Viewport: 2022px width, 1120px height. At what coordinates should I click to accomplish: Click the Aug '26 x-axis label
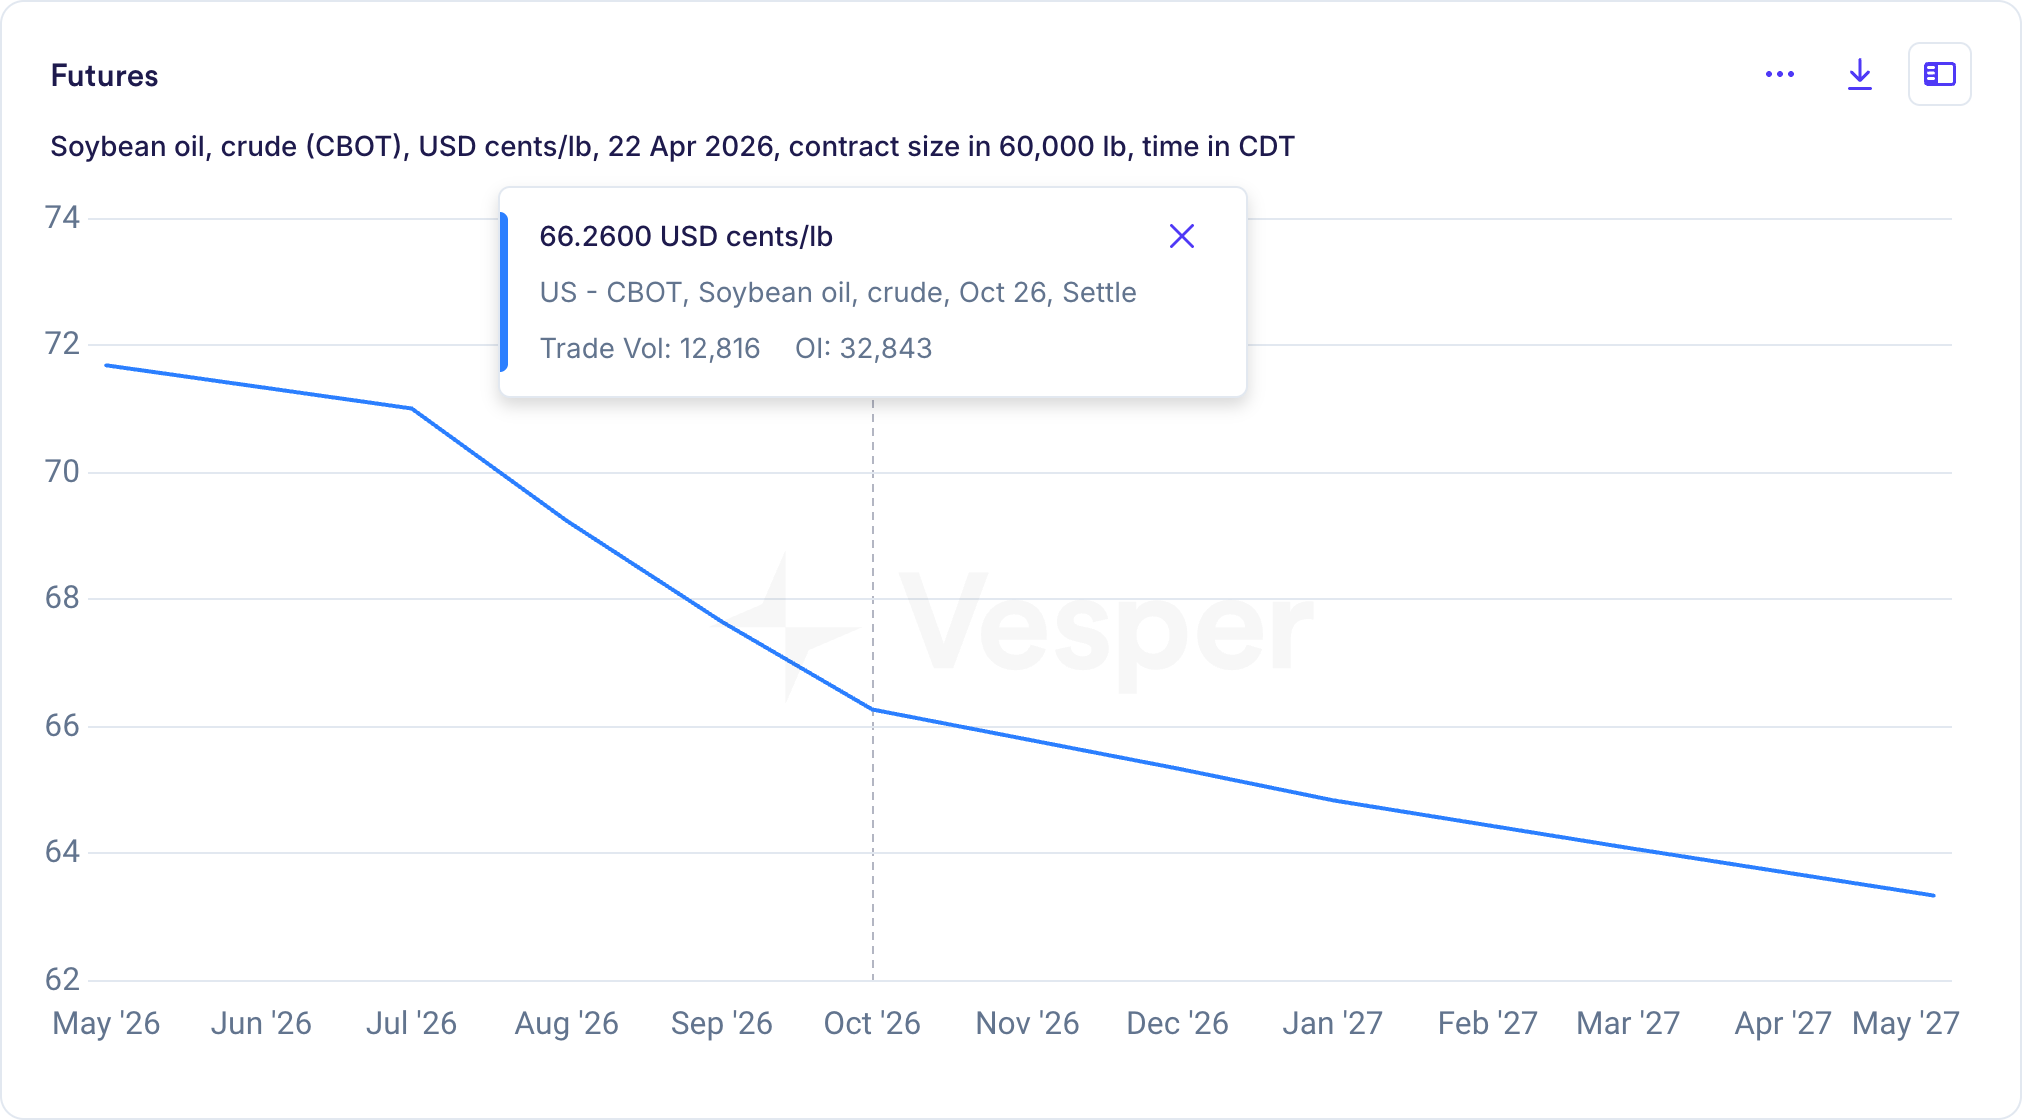coord(566,1024)
